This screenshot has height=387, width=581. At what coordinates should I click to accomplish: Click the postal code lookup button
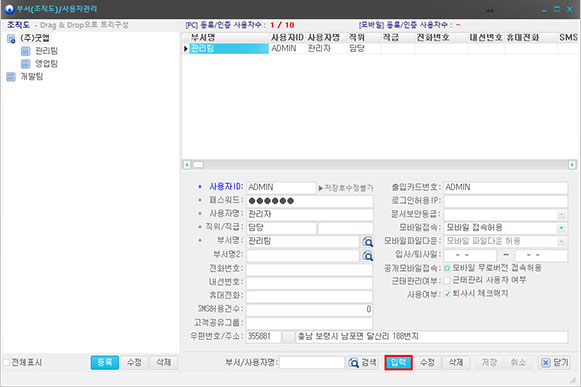(288, 337)
